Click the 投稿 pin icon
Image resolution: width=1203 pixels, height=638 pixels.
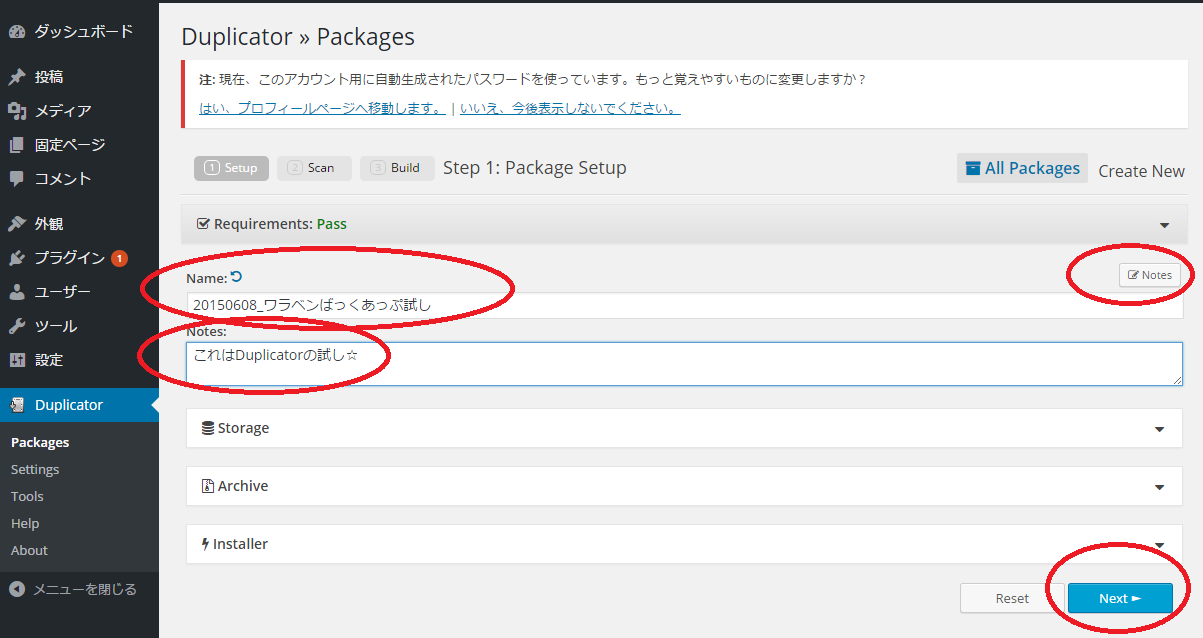coord(17,77)
